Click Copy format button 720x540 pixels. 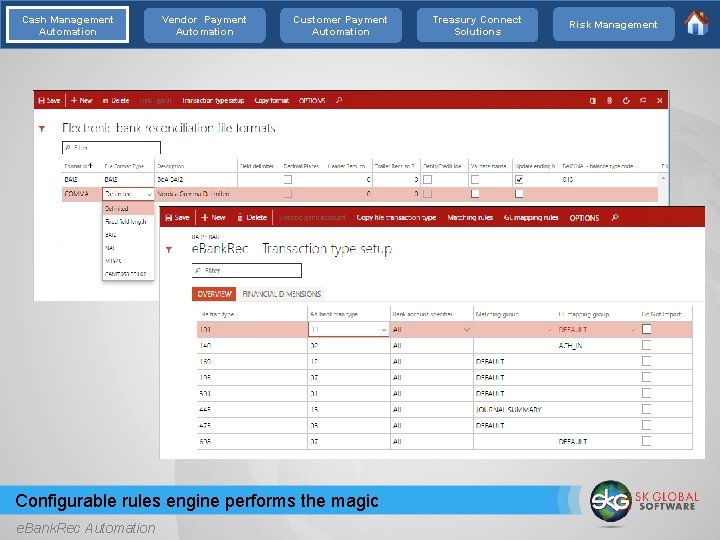[272, 101]
